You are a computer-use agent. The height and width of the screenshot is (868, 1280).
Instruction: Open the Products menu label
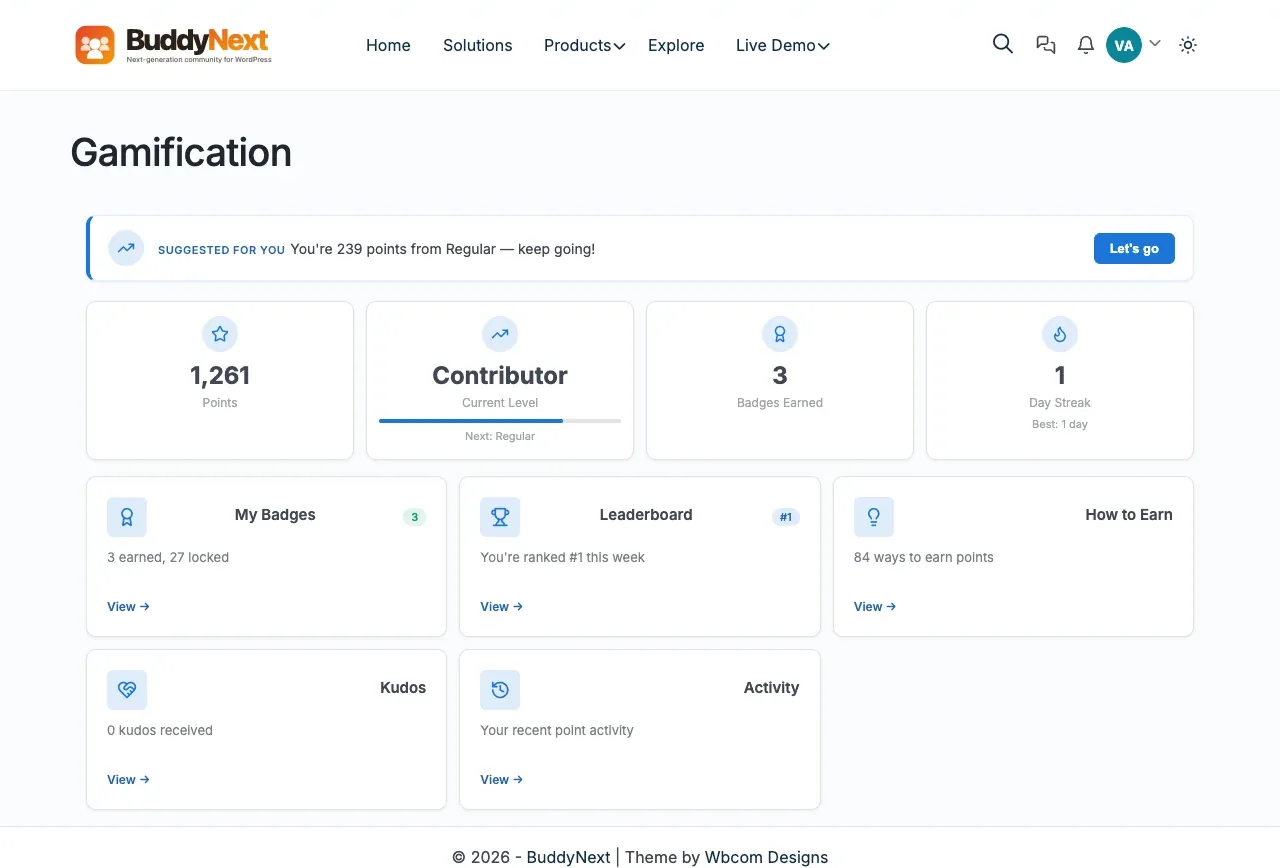click(577, 45)
